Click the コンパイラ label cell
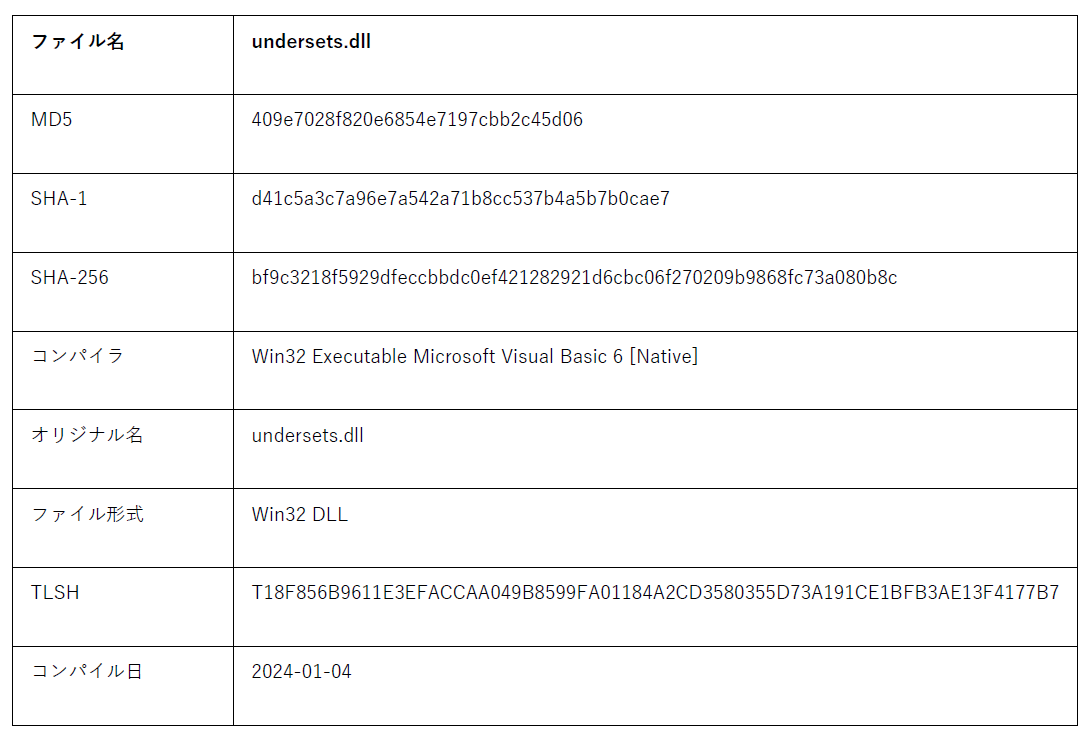This screenshot has height=733, width=1085. point(78,356)
